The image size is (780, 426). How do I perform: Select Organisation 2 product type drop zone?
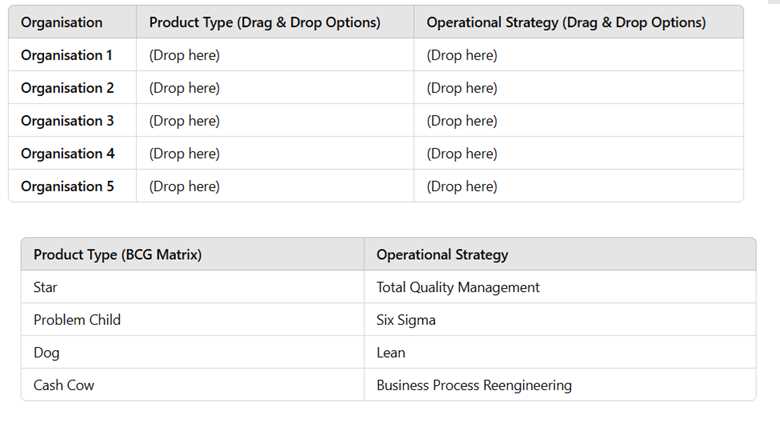point(184,88)
